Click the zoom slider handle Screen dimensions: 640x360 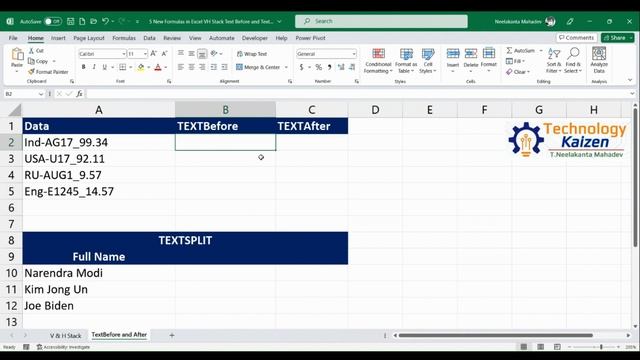coord(601,347)
